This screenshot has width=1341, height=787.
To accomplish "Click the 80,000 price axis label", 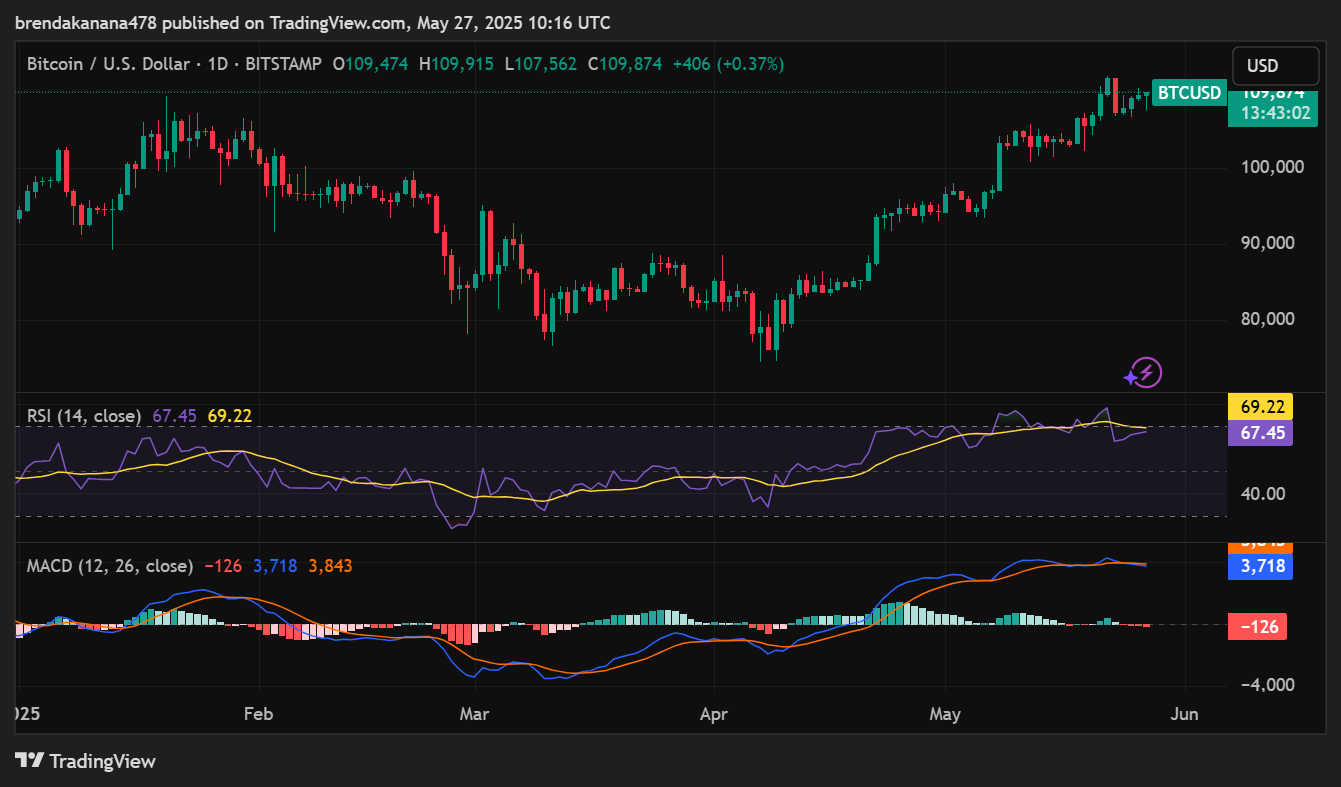I will point(1270,319).
